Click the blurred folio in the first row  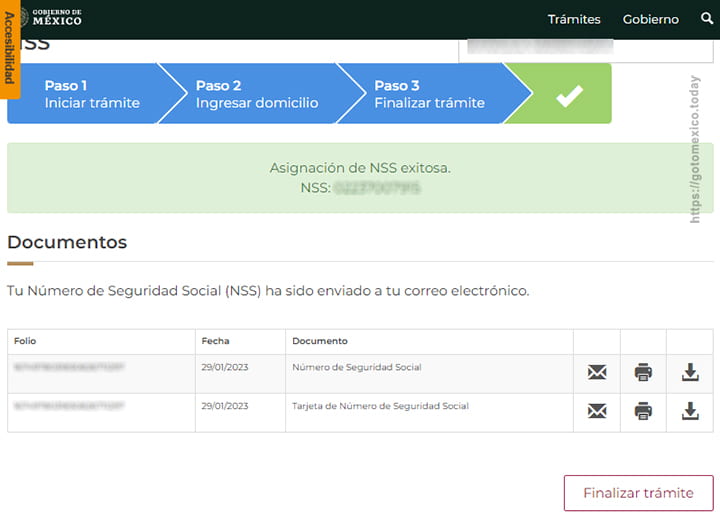(x=69, y=366)
